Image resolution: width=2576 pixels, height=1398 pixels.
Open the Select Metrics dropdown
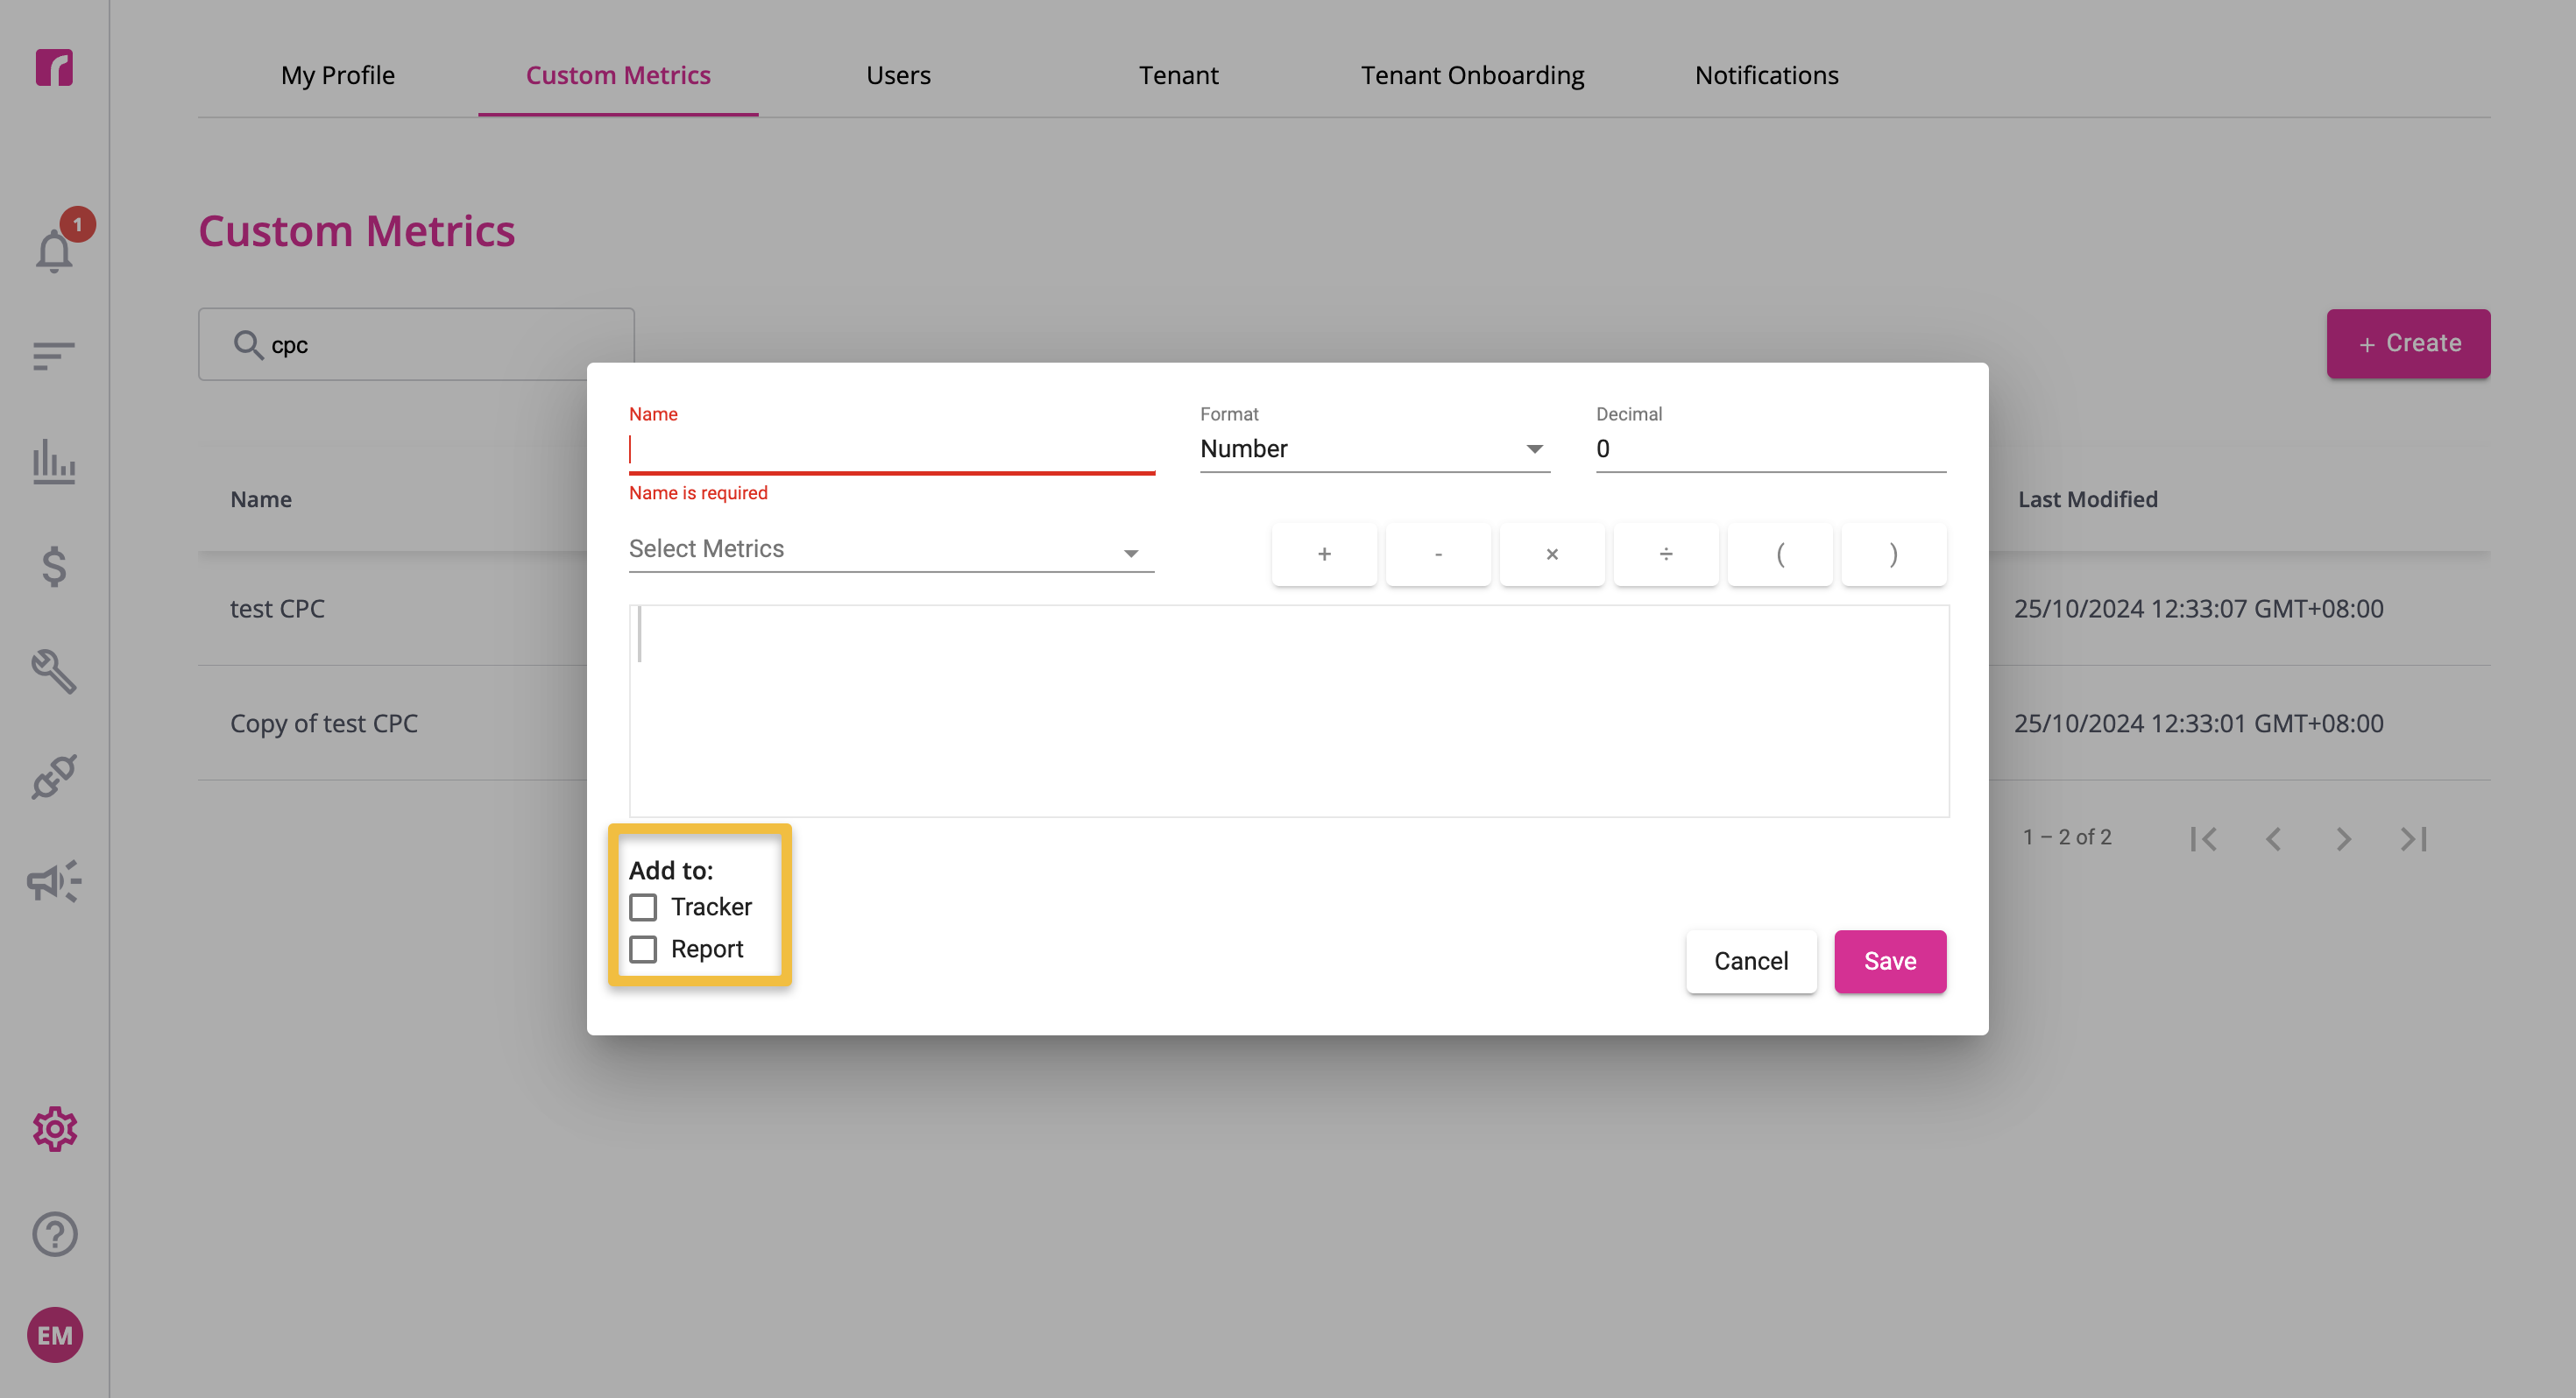(891, 549)
